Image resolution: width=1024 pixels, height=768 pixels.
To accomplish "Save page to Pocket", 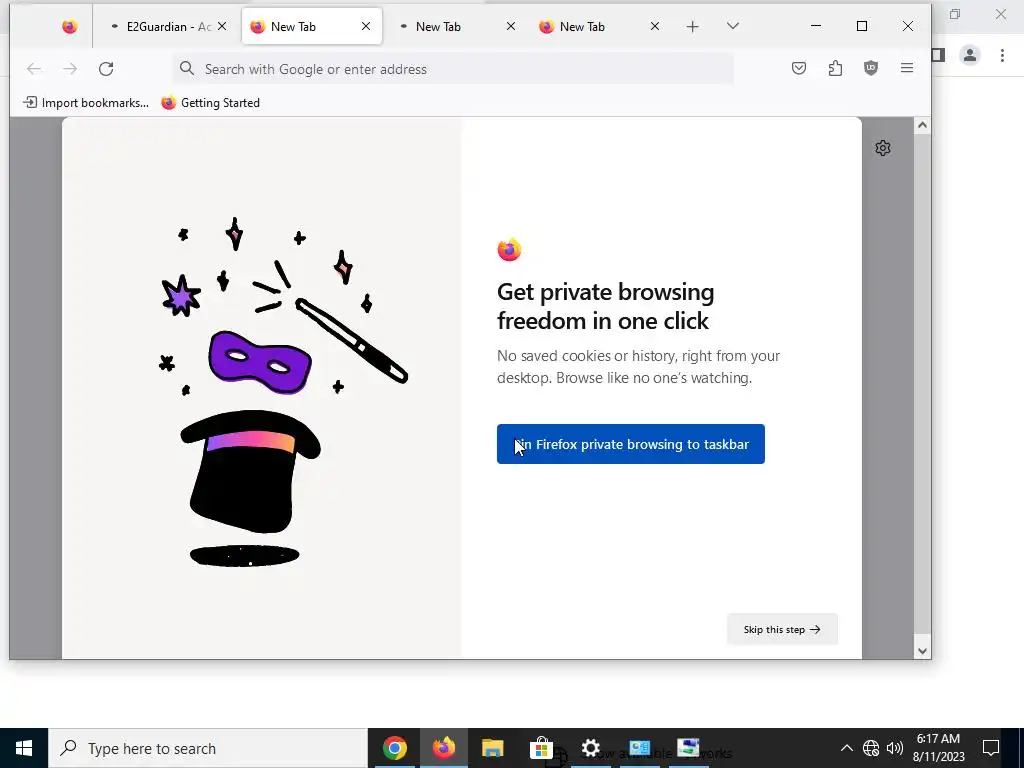I will pyautogui.click(x=799, y=69).
